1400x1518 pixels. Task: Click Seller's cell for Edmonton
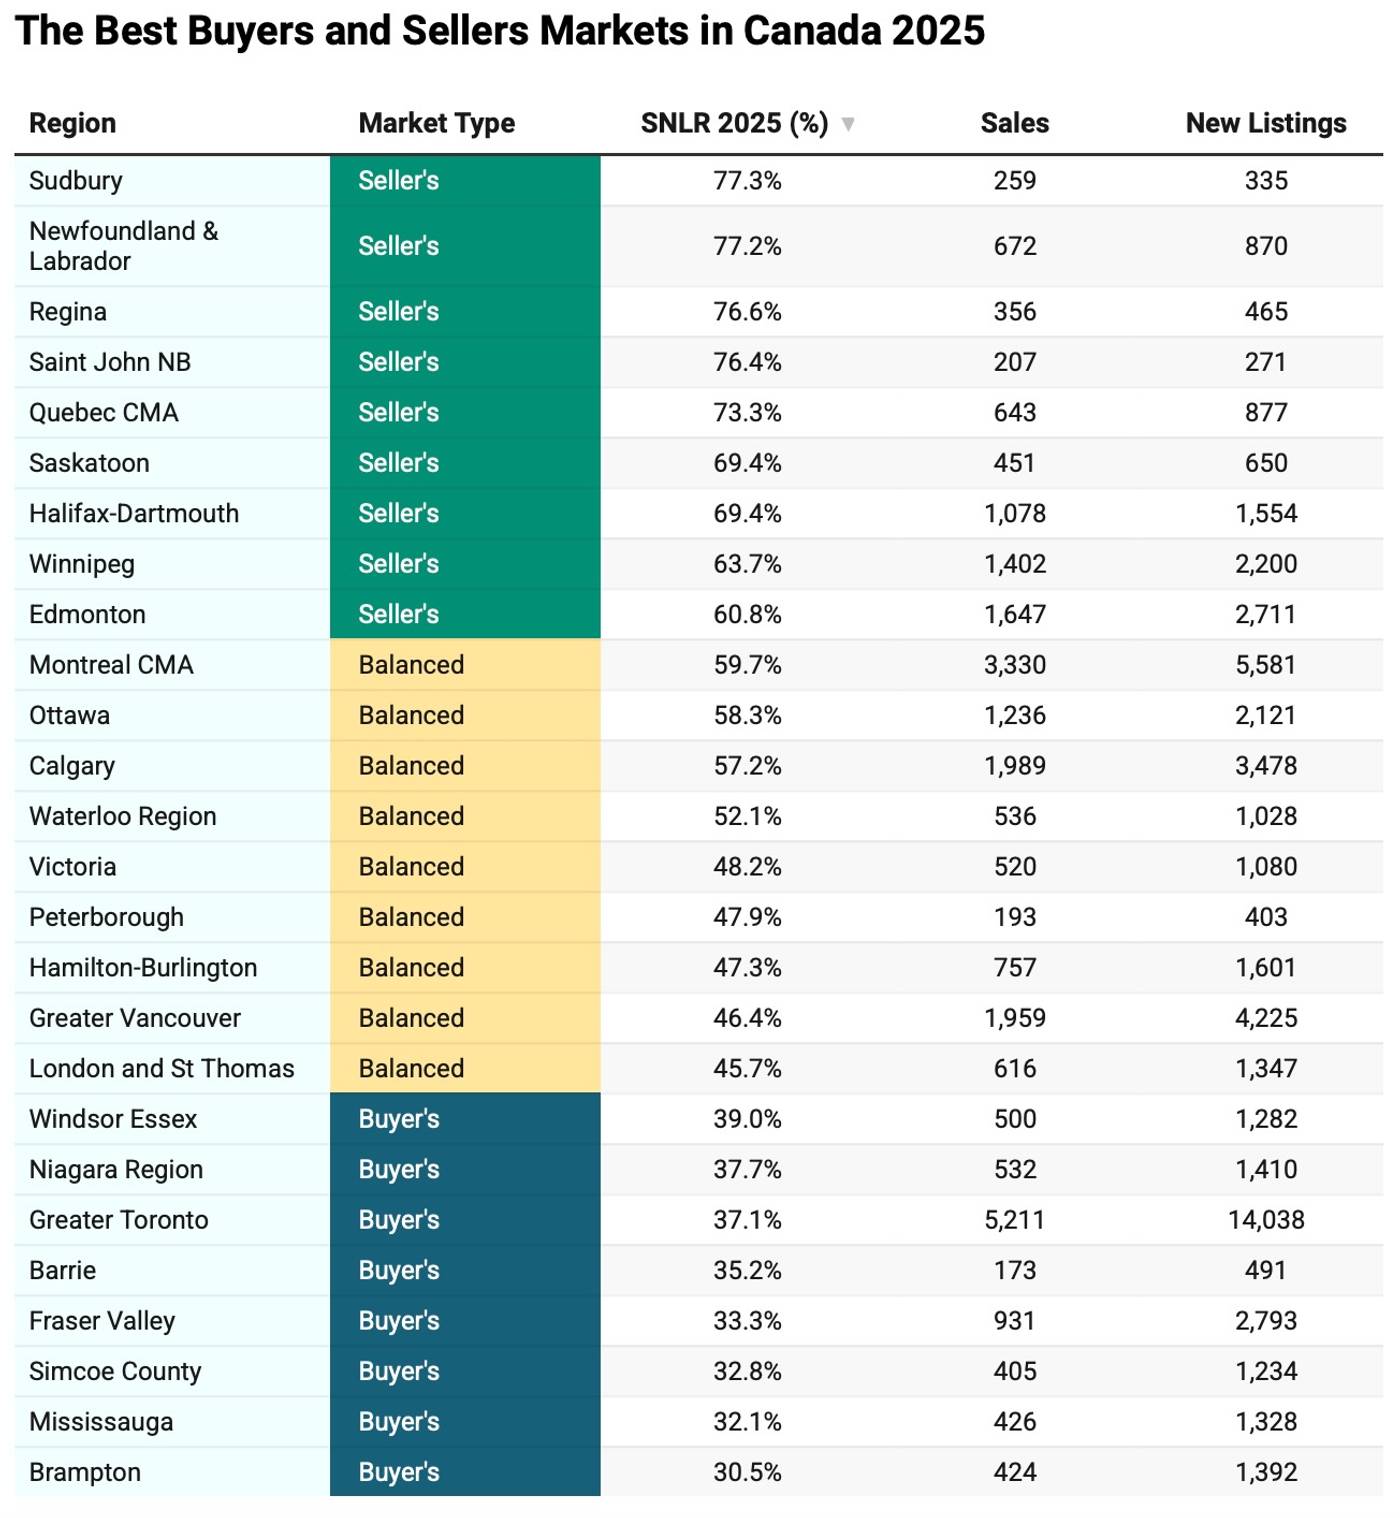[x=398, y=615]
